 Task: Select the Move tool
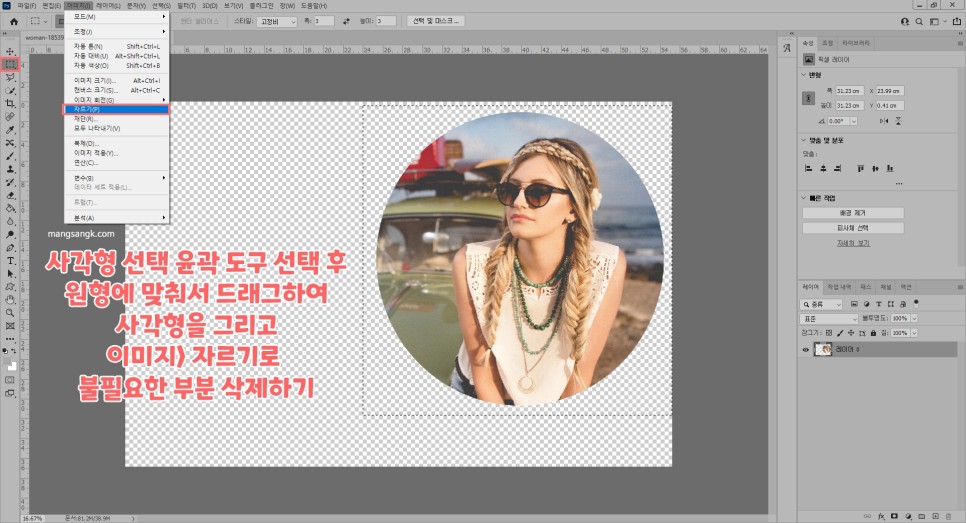tap(10, 52)
